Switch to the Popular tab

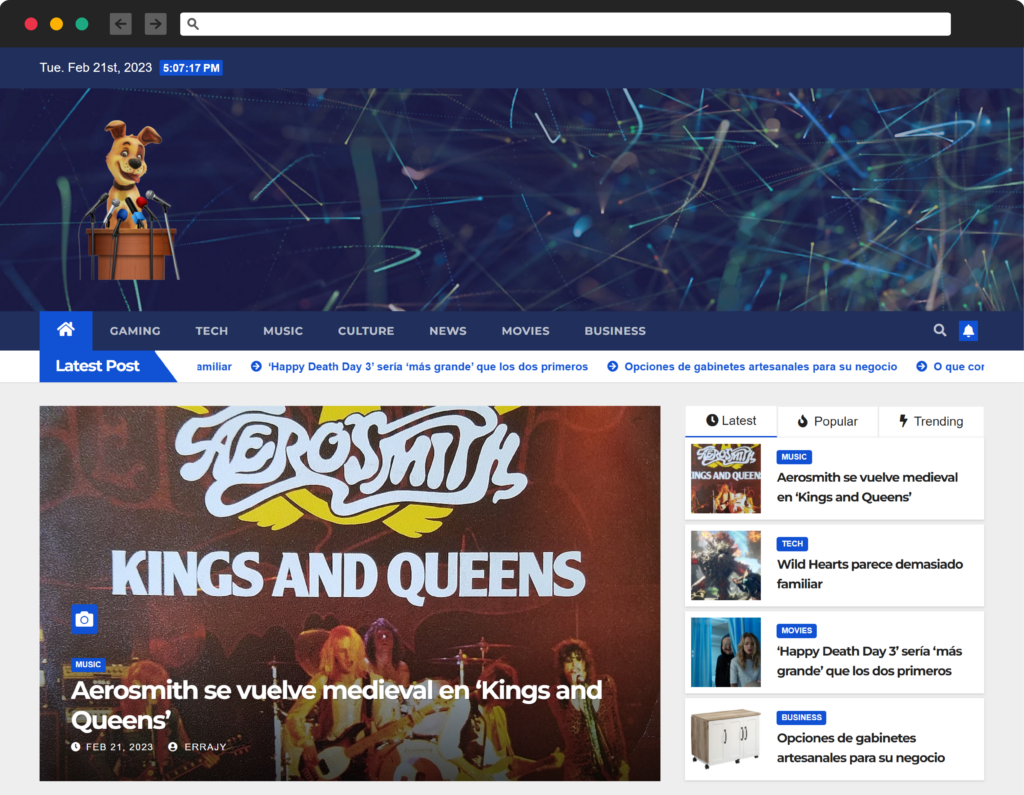[827, 421]
